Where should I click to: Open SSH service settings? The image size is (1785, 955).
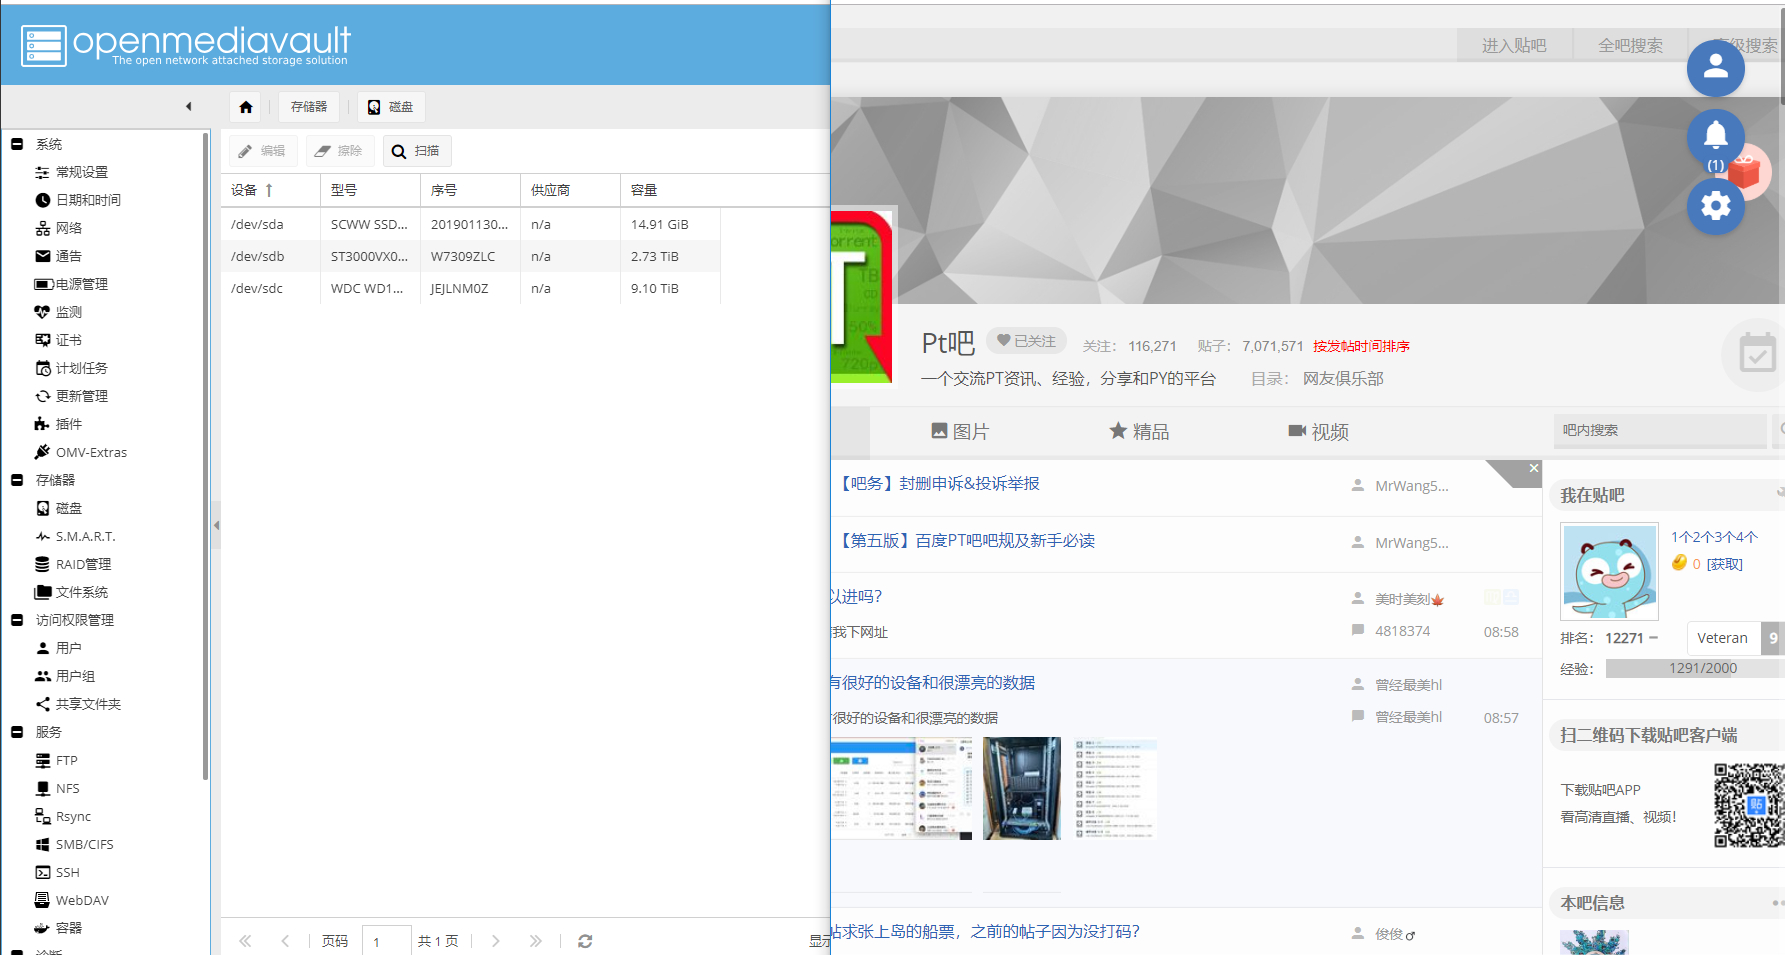[68, 872]
